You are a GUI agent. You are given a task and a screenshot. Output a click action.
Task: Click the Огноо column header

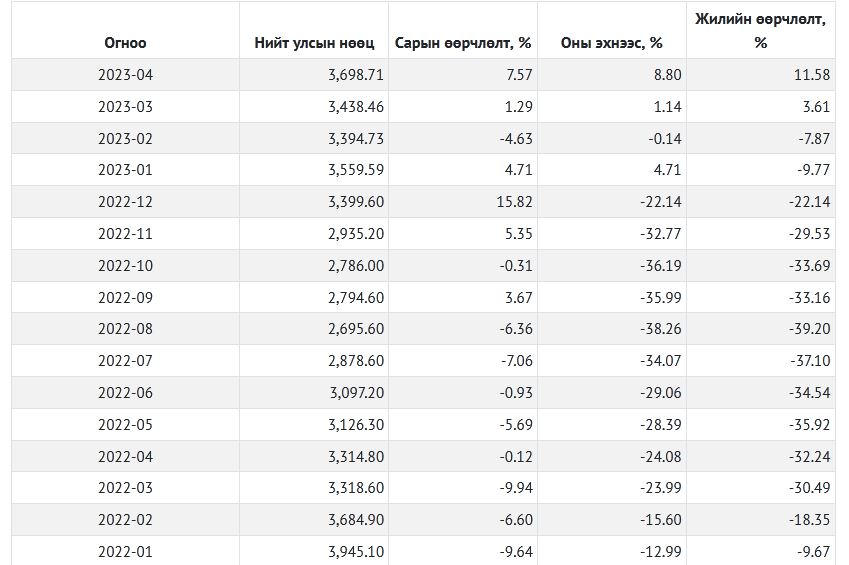tap(125, 43)
